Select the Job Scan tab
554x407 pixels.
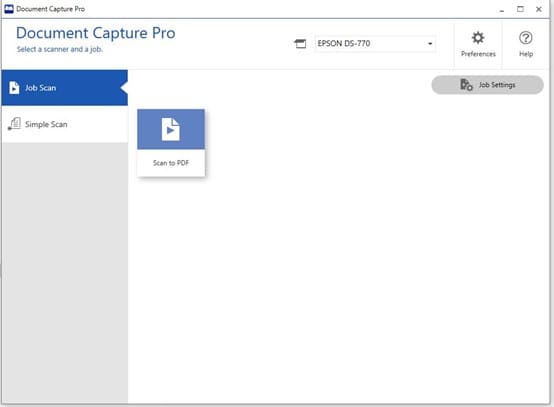click(x=65, y=88)
